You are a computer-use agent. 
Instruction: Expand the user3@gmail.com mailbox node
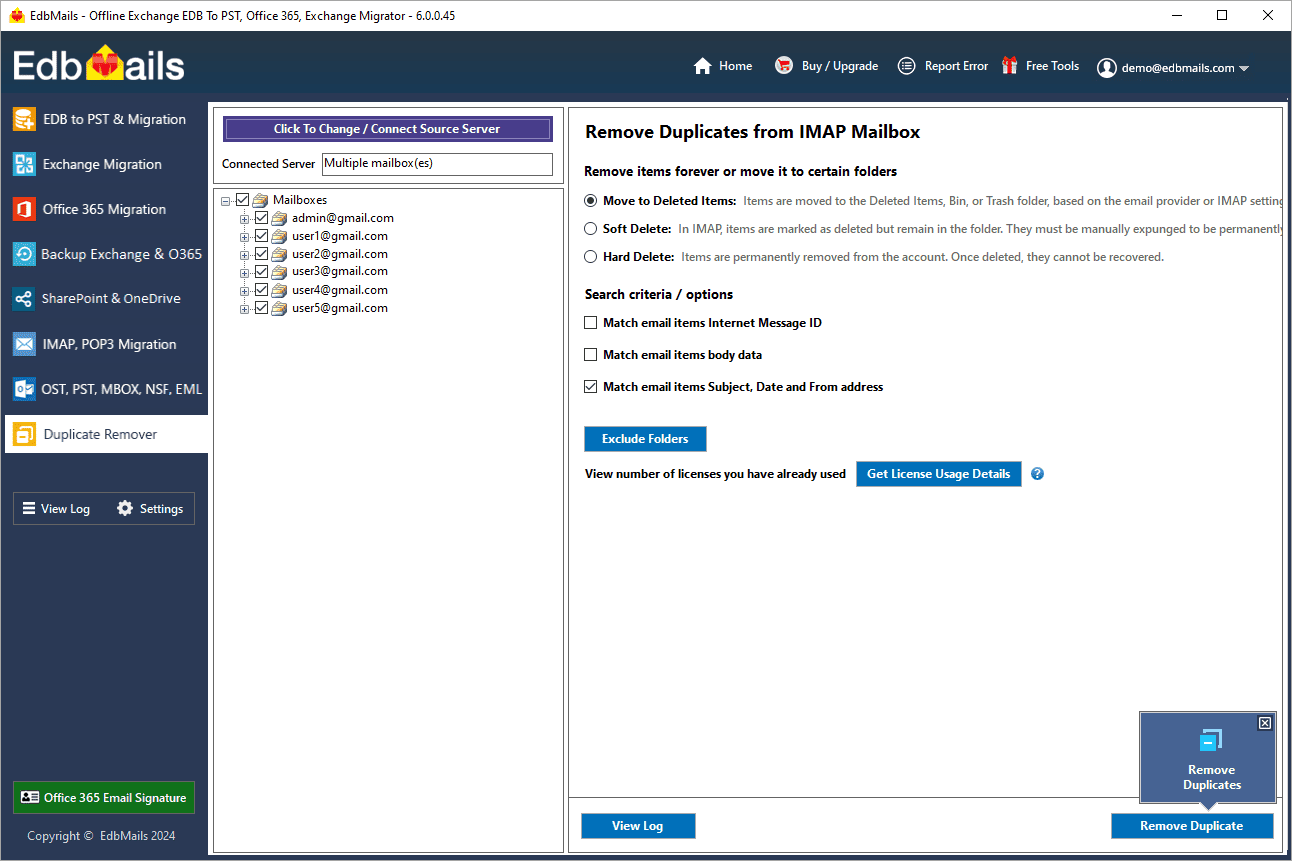click(244, 273)
